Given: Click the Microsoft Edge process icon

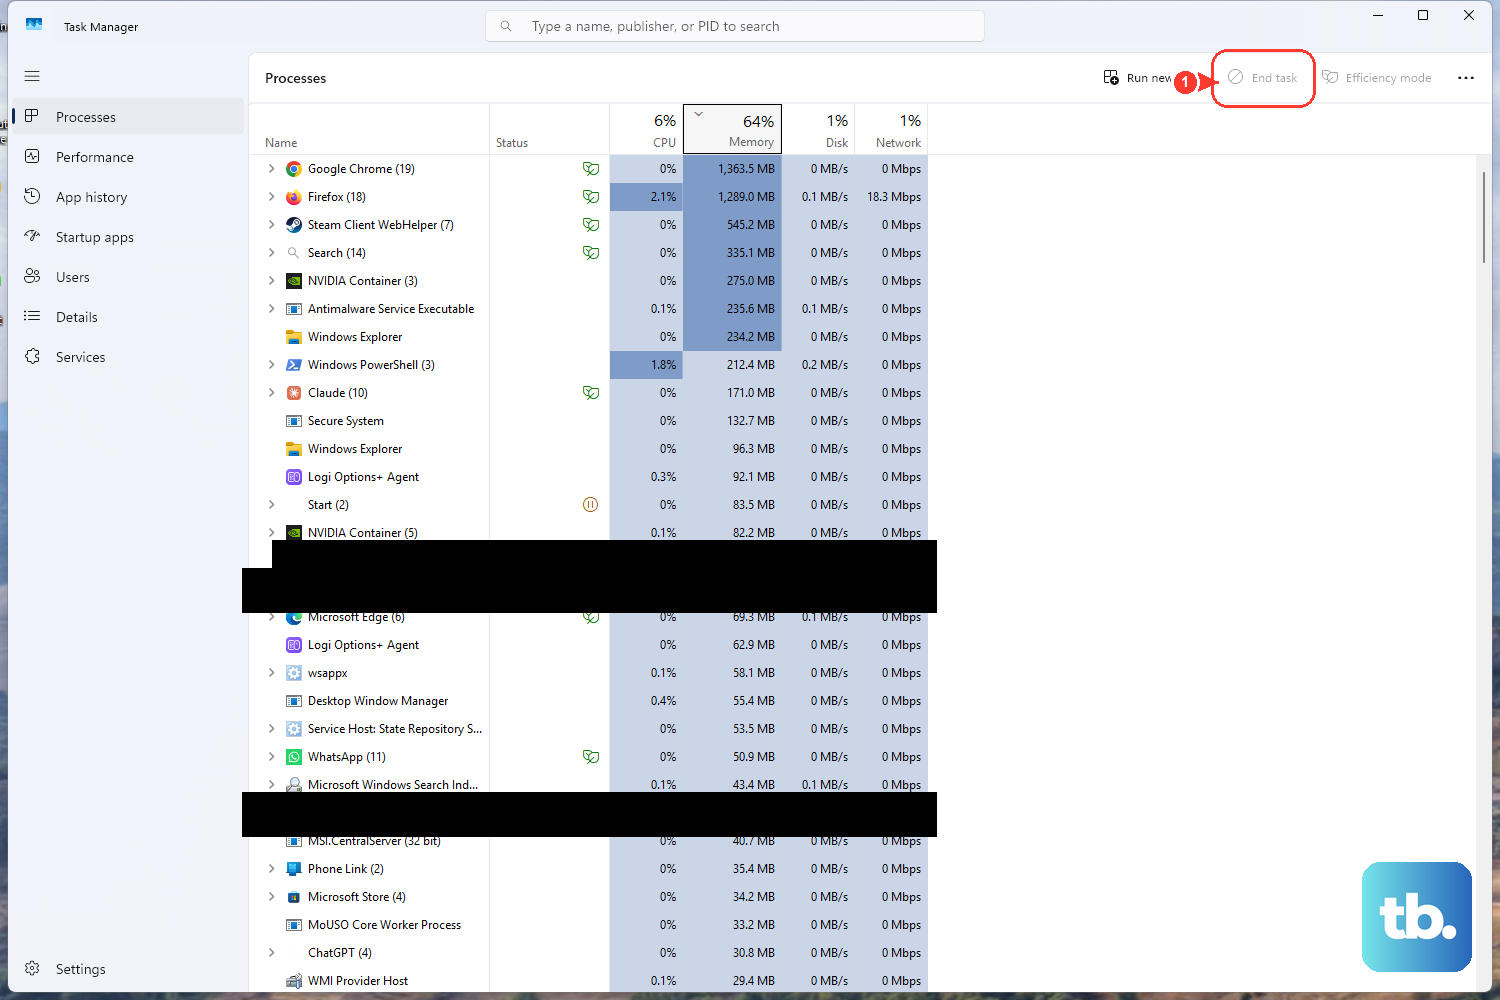Looking at the screenshot, I should click(x=294, y=618).
